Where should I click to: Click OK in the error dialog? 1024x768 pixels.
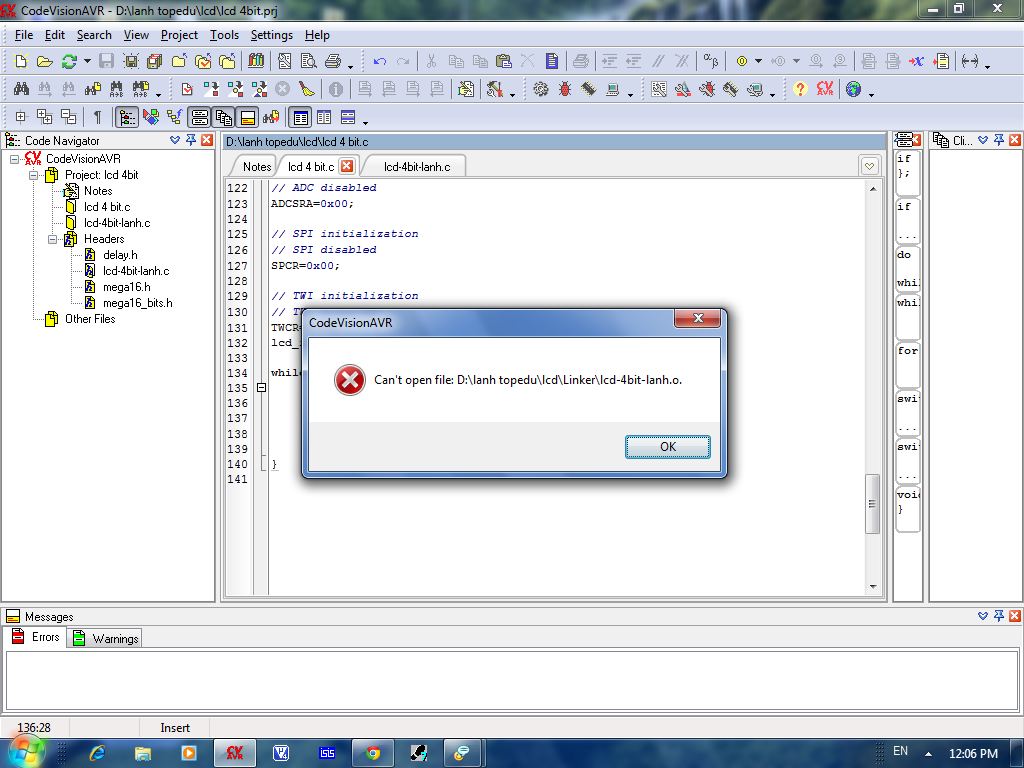[x=667, y=447]
